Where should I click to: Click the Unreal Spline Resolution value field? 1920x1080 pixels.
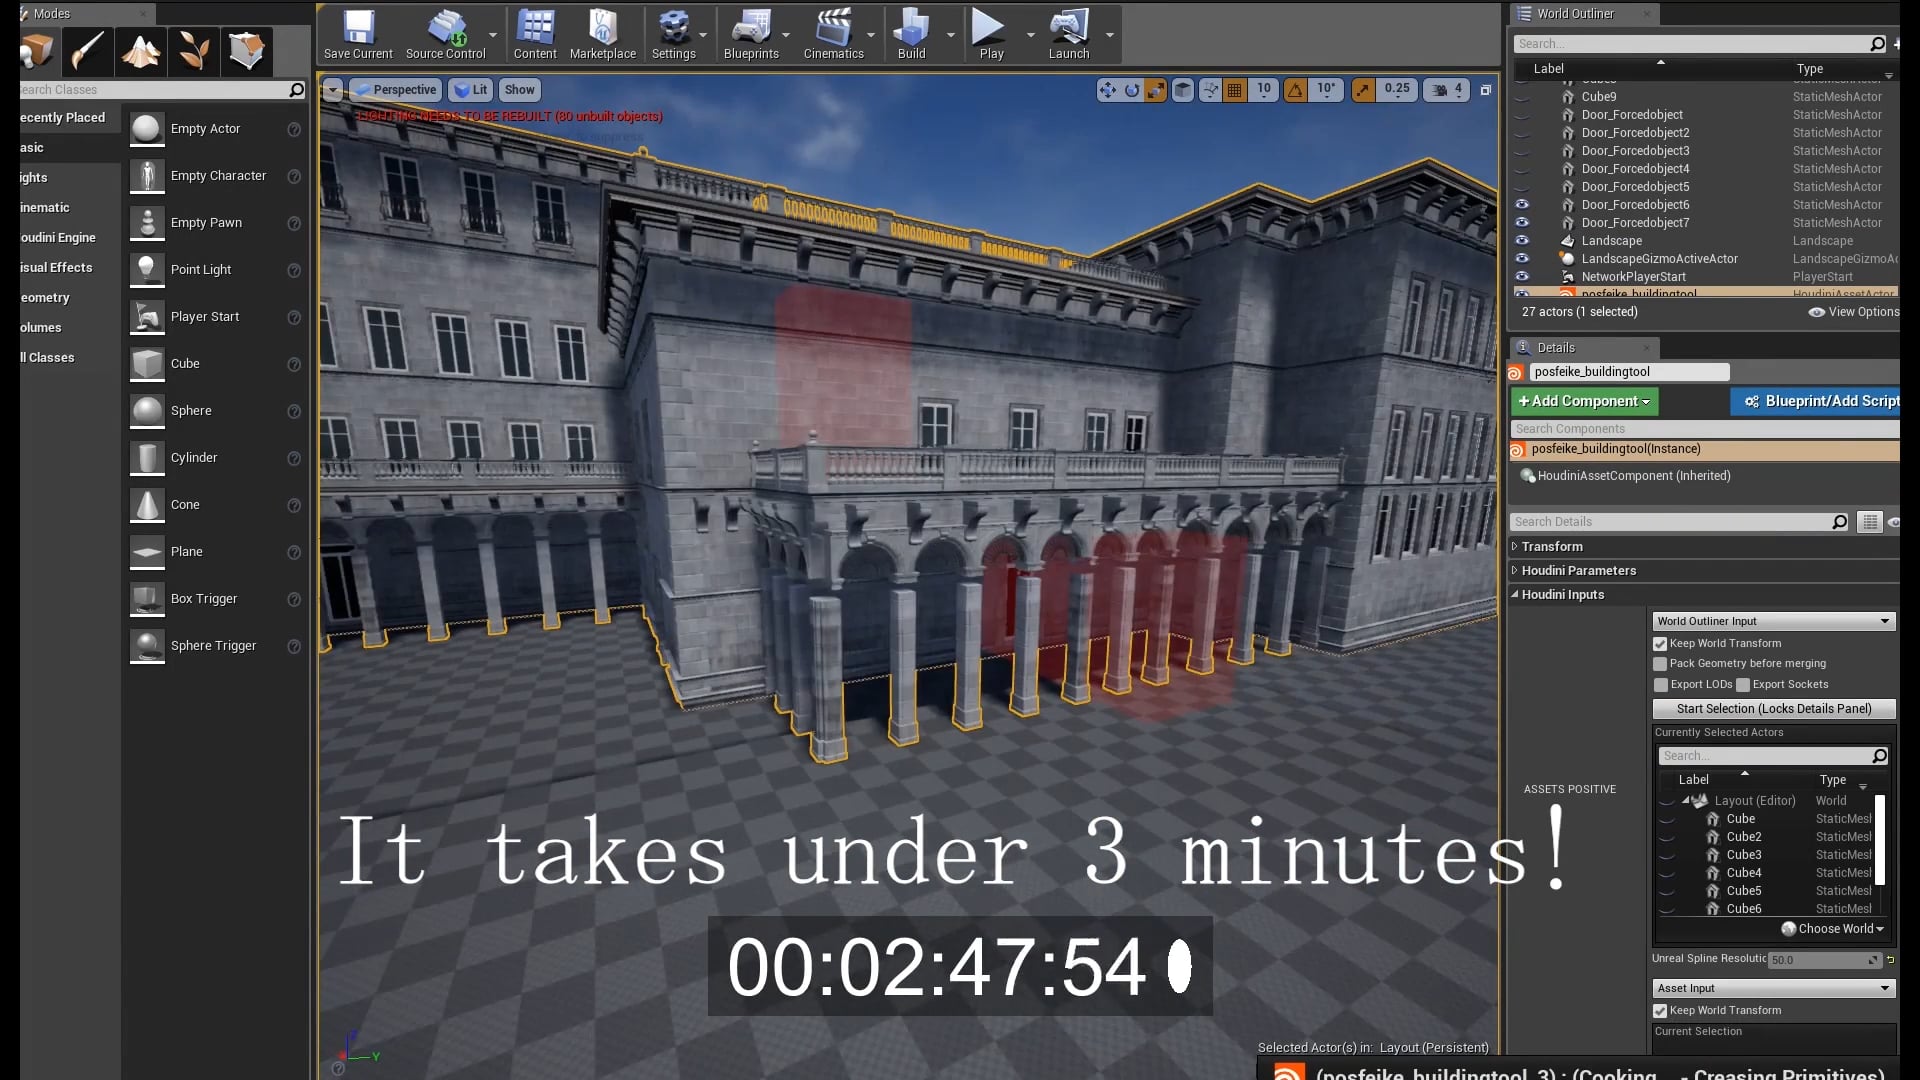pyautogui.click(x=1824, y=960)
